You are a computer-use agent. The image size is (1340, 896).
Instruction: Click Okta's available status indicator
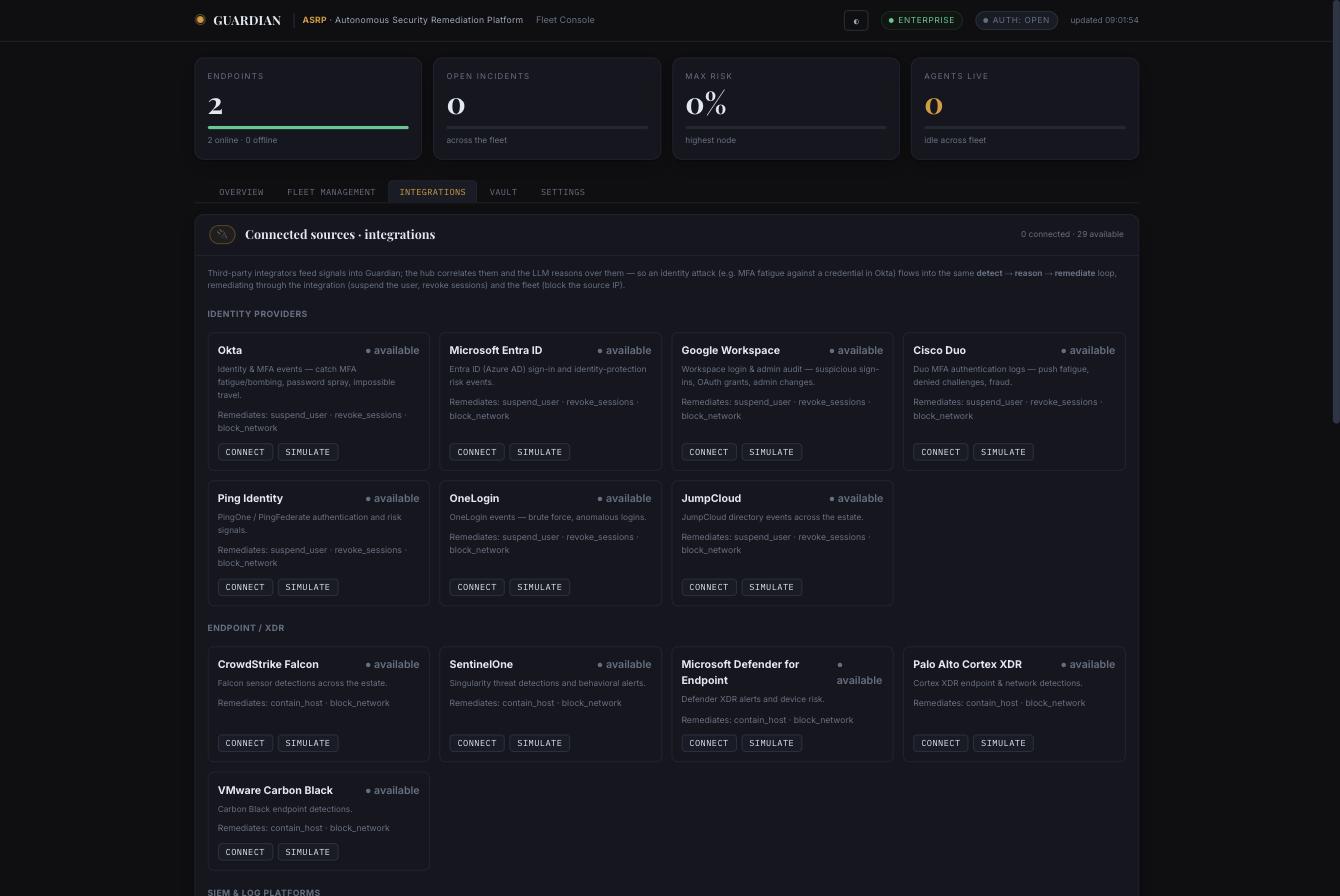(x=393, y=350)
